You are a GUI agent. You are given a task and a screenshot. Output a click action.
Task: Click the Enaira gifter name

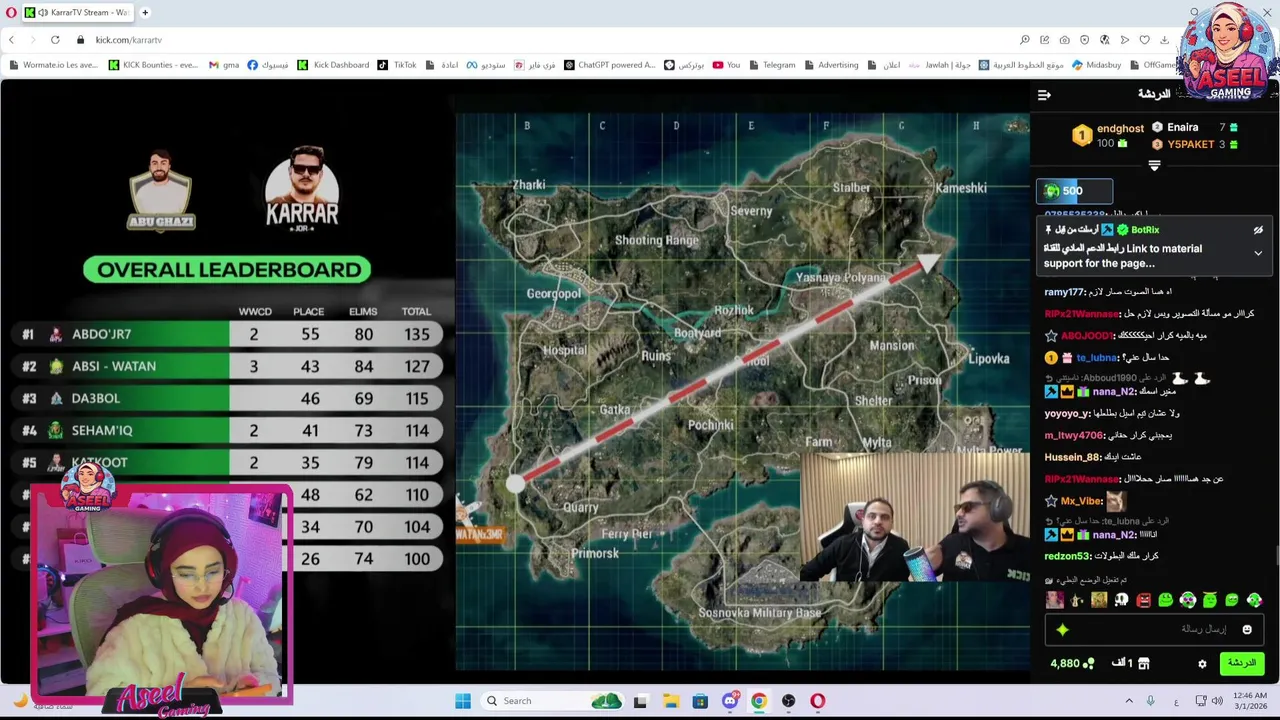tap(1182, 128)
